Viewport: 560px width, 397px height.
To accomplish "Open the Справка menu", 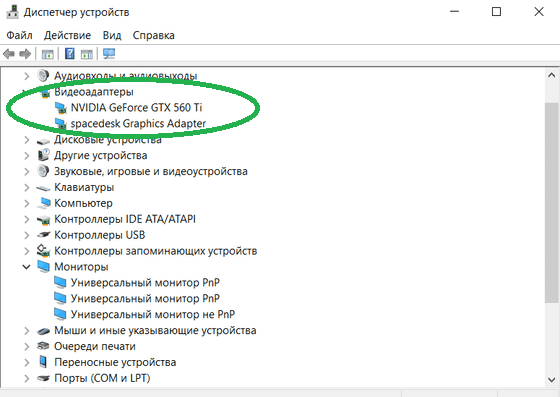I will 154,35.
